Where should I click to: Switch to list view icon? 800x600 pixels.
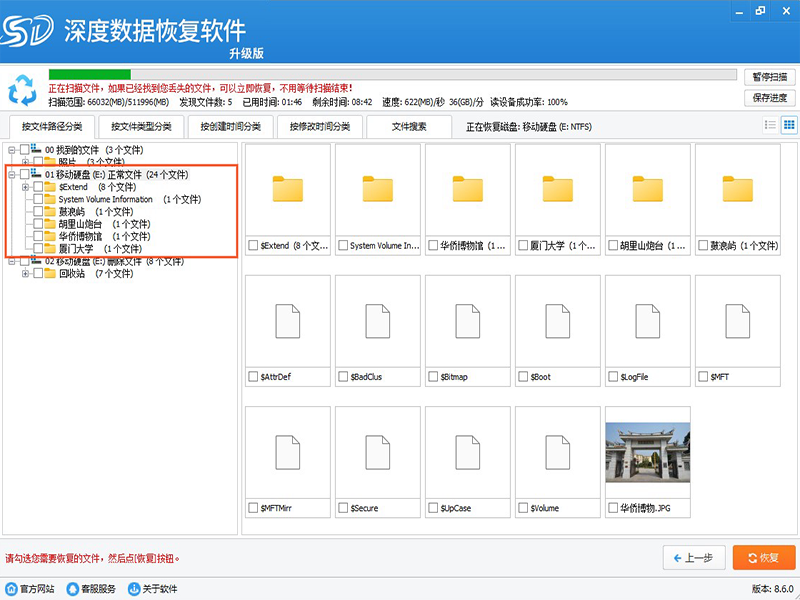click(x=770, y=125)
